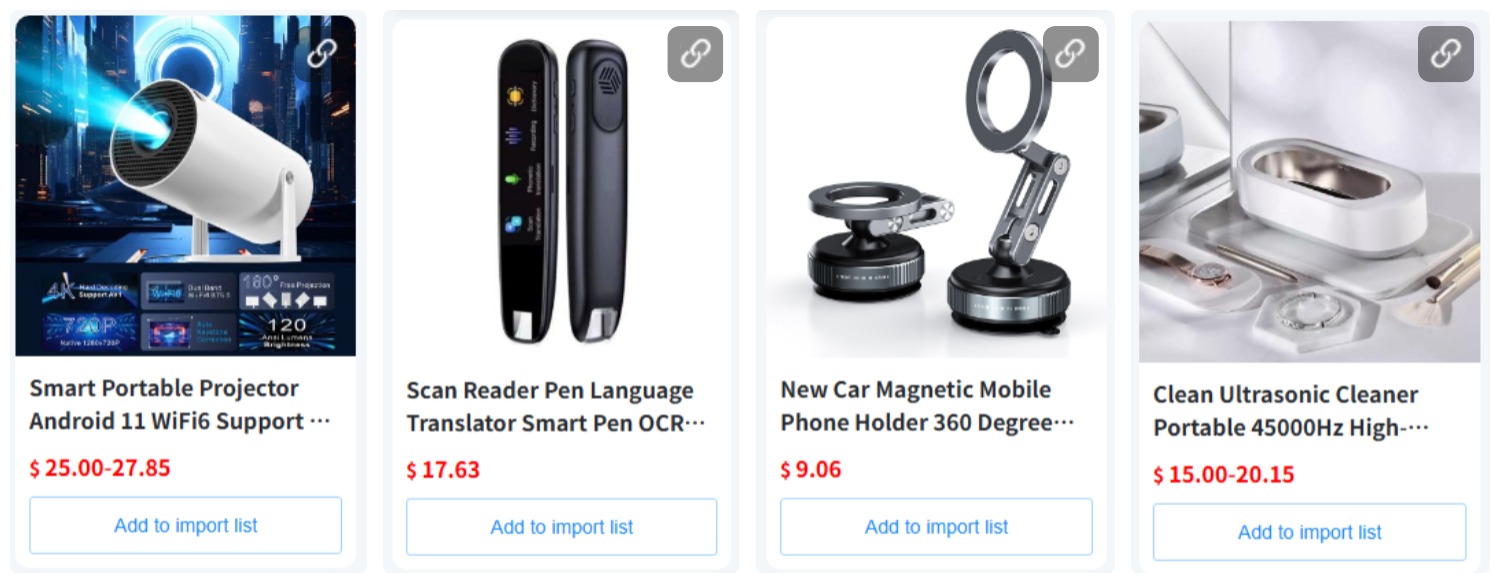Add Car Magnetic Phone Holder to import list
This screenshot has width=1500, height=582.
click(937, 527)
